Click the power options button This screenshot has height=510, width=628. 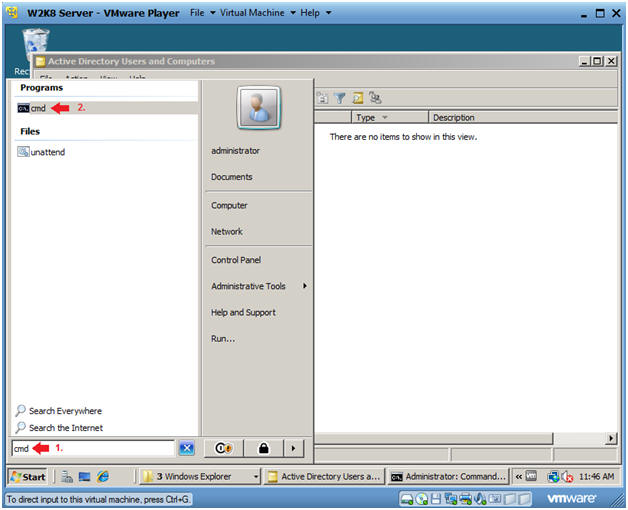click(x=223, y=448)
